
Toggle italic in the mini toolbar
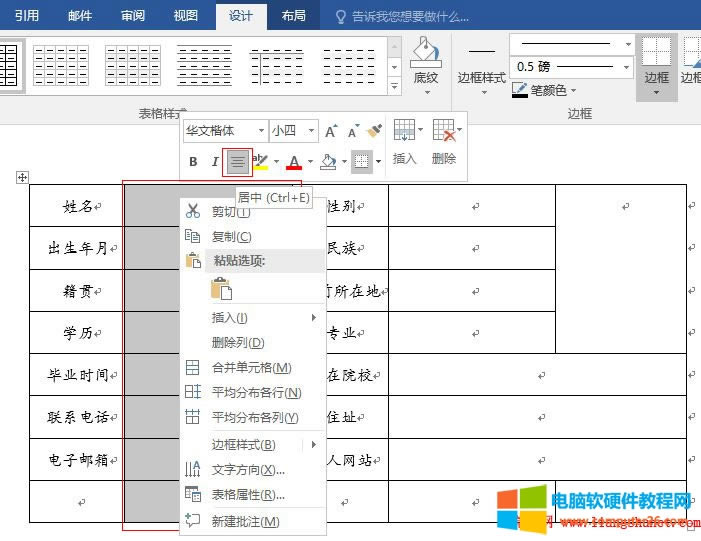(214, 161)
